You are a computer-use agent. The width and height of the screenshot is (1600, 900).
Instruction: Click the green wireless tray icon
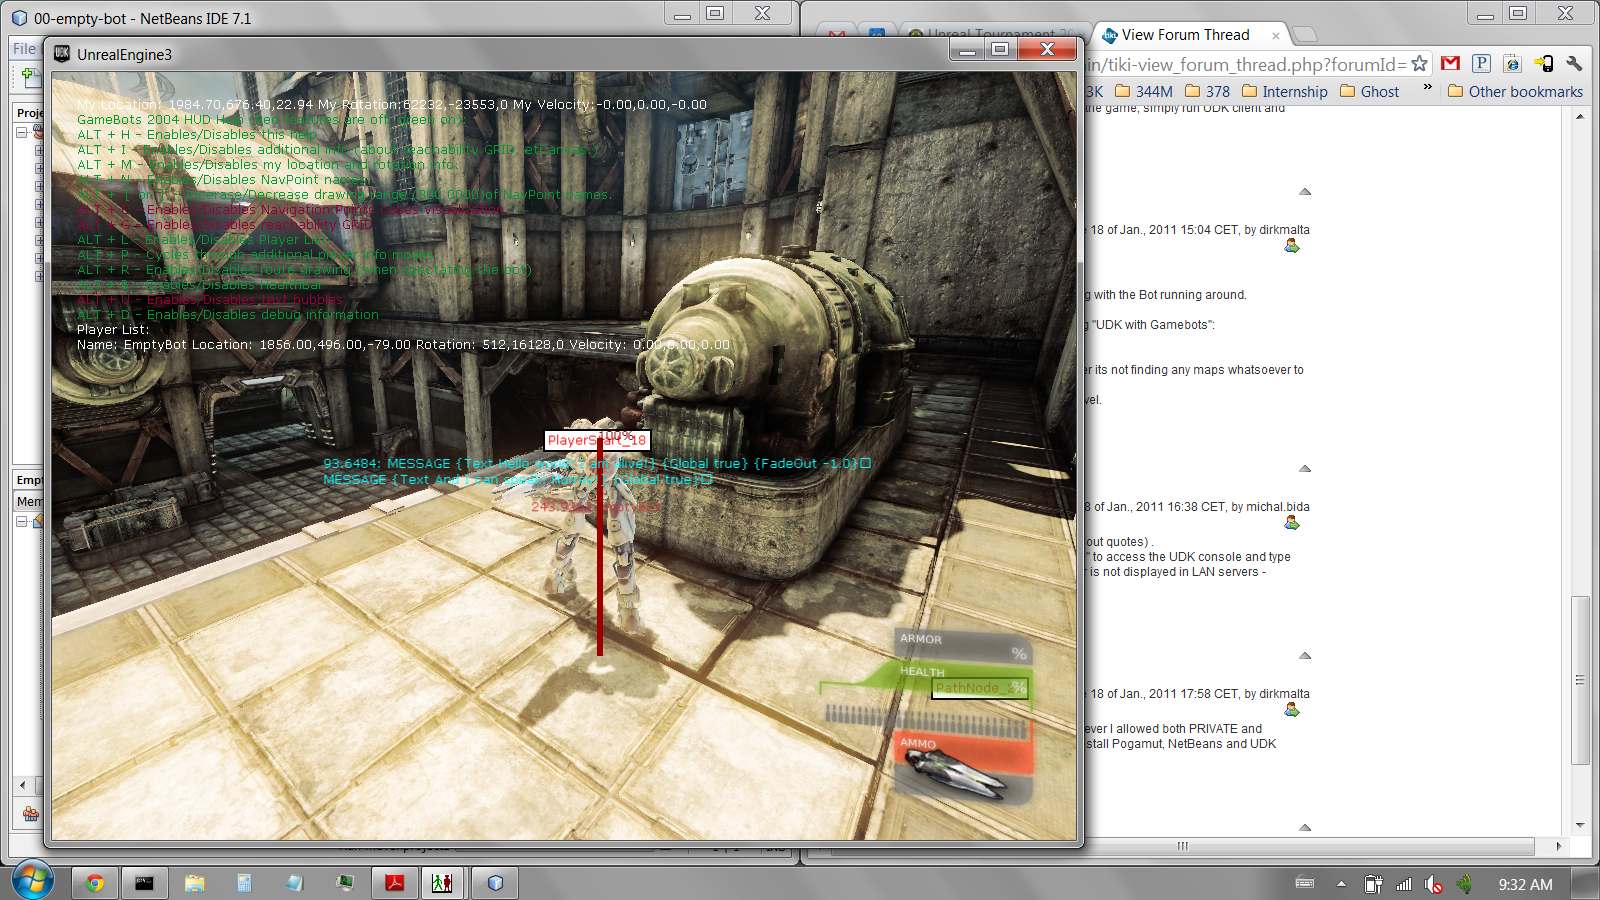[x=1464, y=884]
